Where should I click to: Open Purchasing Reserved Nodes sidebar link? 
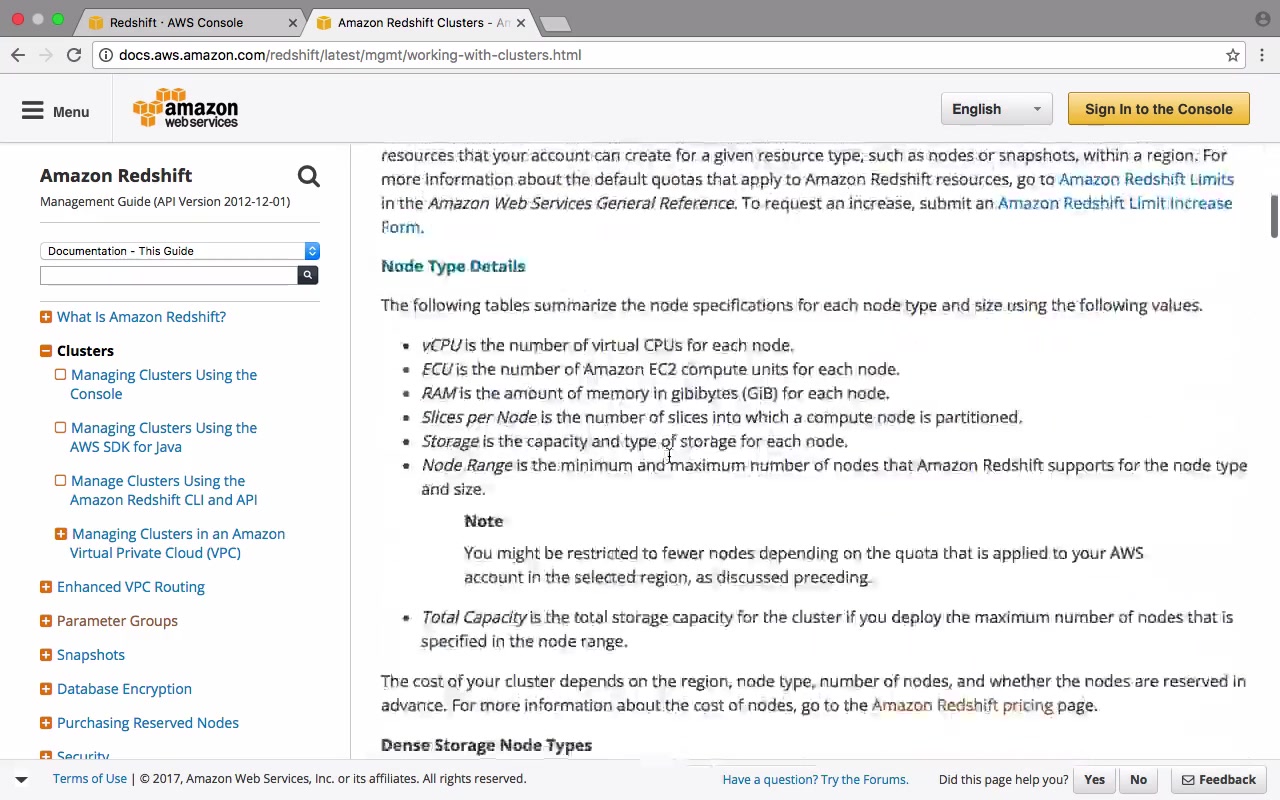[148, 723]
